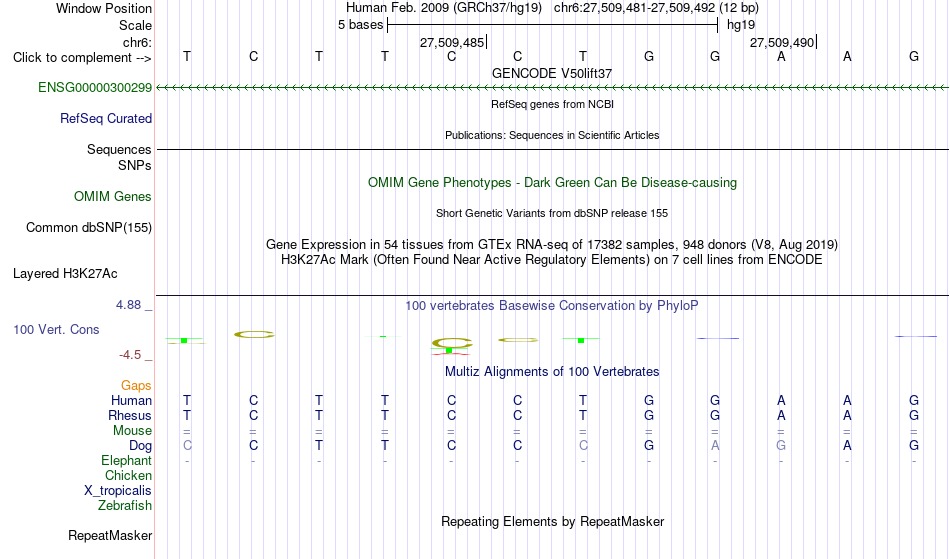Click the OMIM Genes track label
The image size is (950, 559).
[112, 197]
